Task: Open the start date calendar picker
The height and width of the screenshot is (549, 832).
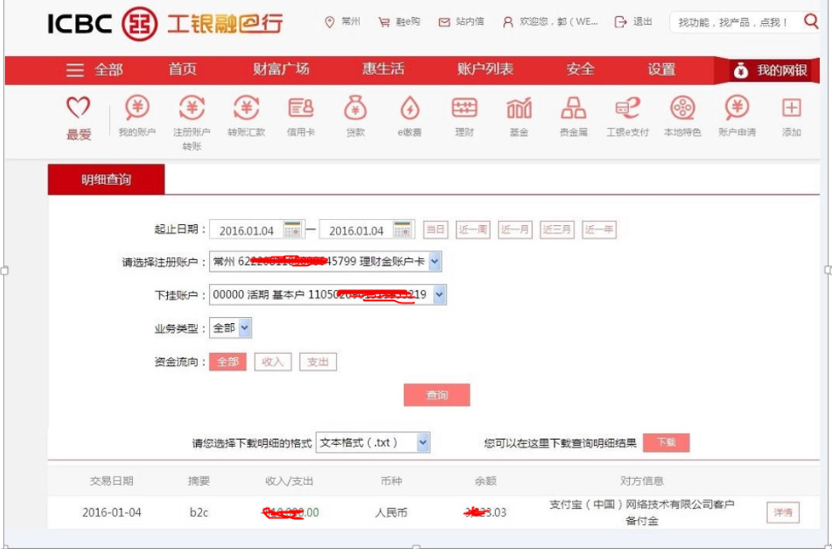Action: [x=292, y=230]
